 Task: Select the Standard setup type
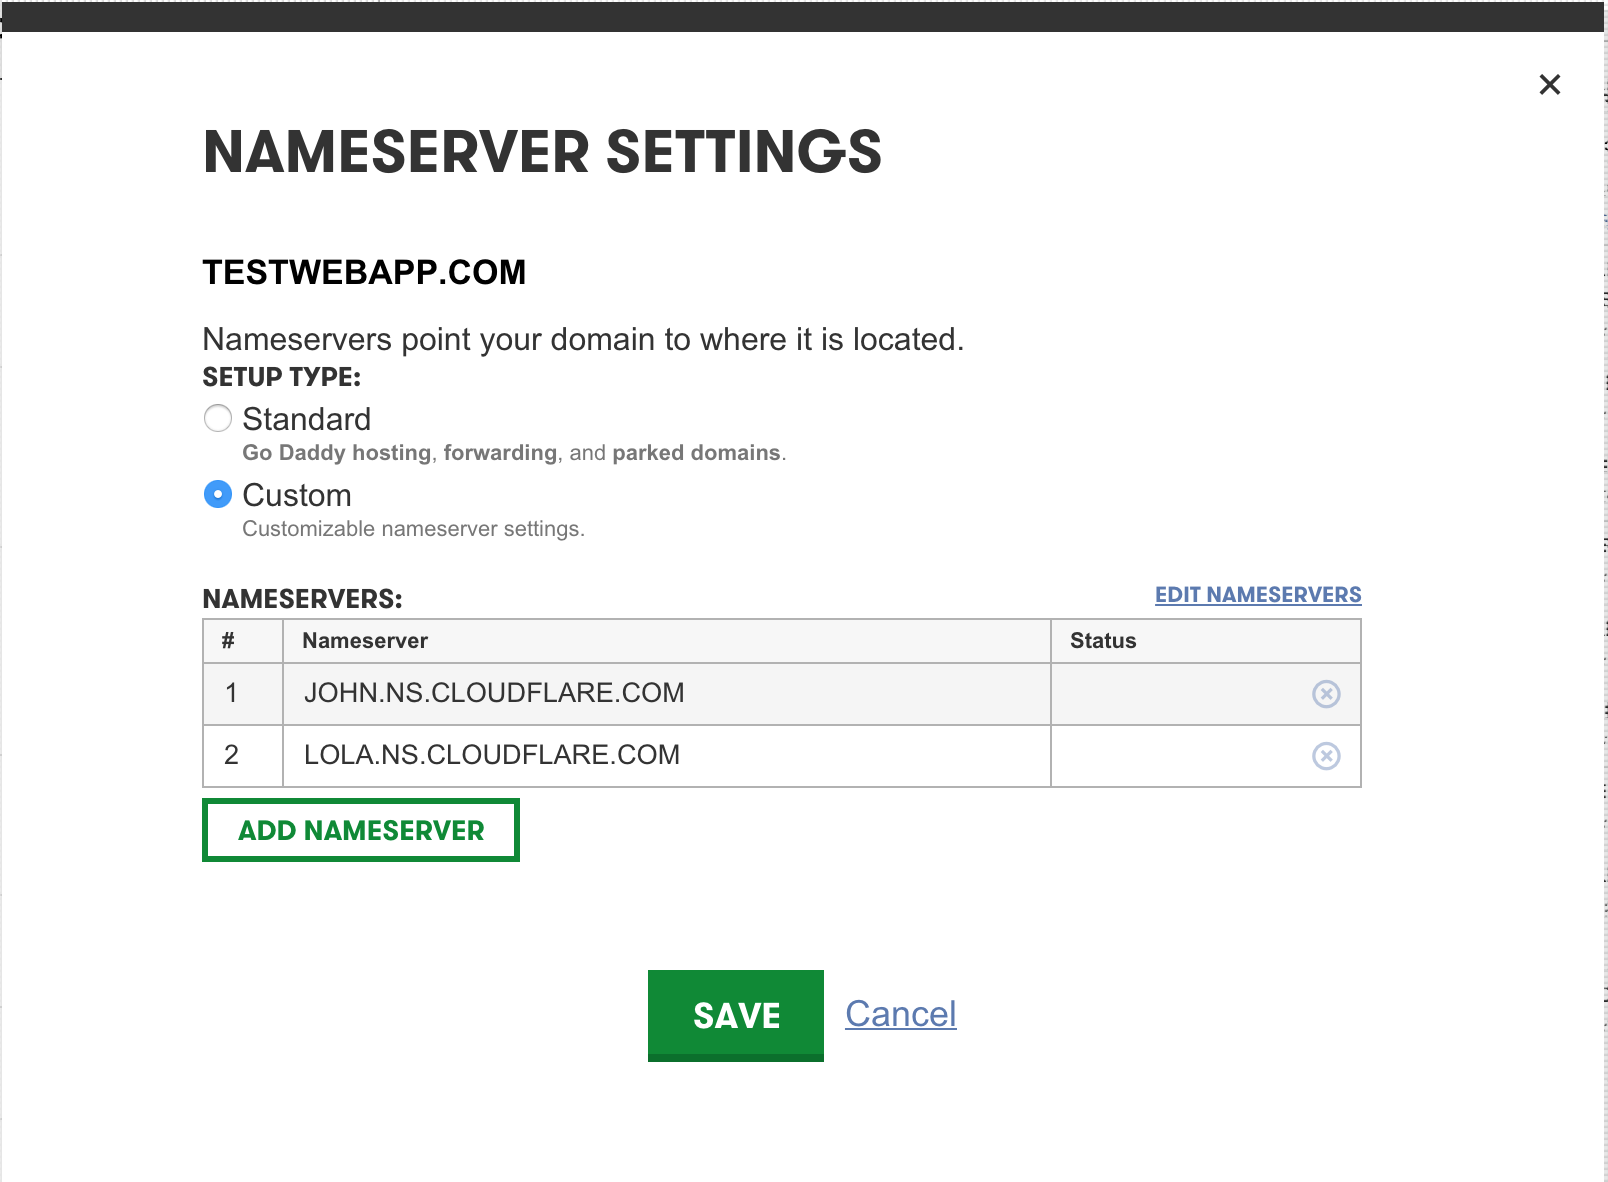[x=218, y=418]
